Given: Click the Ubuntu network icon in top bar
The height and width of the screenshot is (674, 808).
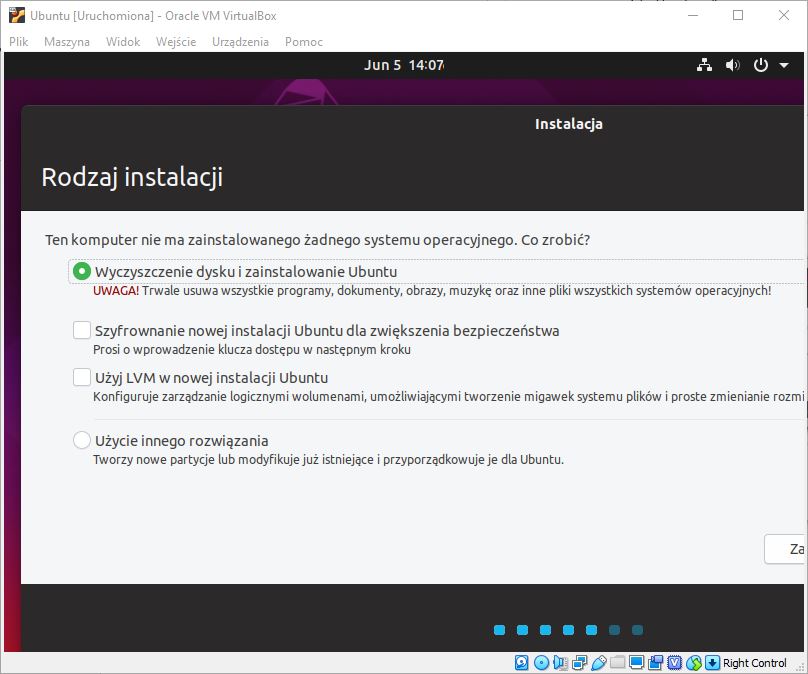Looking at the screenshot, I should pos(704,65).
